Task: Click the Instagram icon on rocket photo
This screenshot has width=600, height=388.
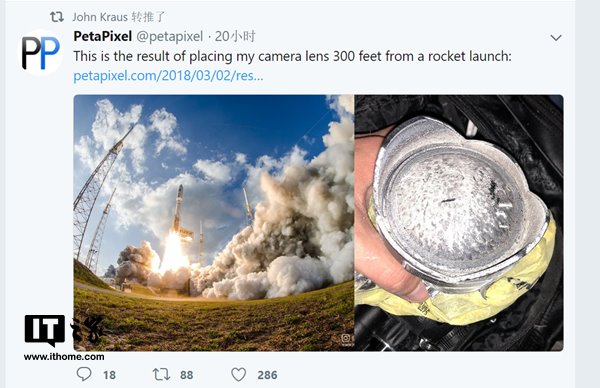Action: pos(346,338)
